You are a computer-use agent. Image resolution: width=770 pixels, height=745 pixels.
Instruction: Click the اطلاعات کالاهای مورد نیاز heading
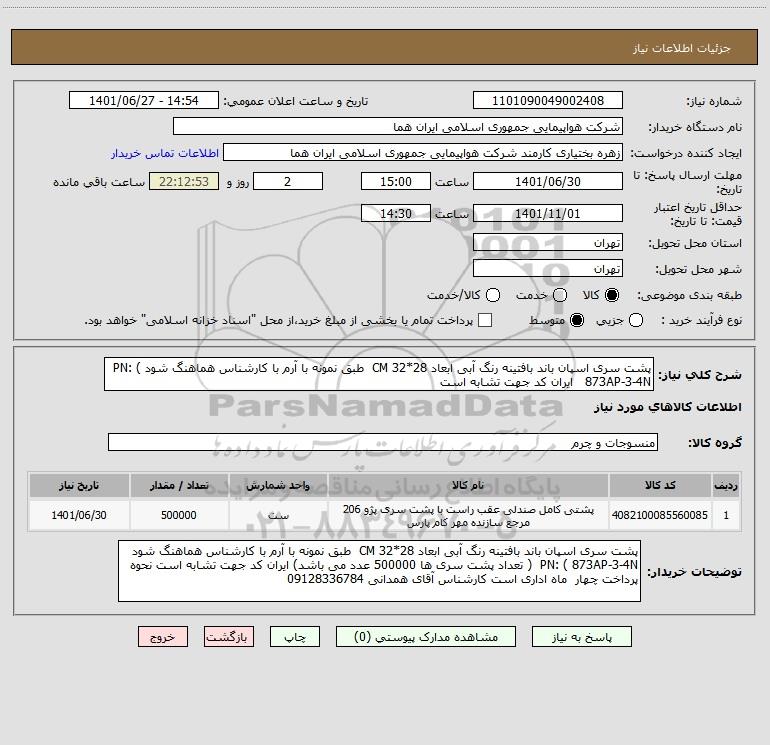pos(668,407)
